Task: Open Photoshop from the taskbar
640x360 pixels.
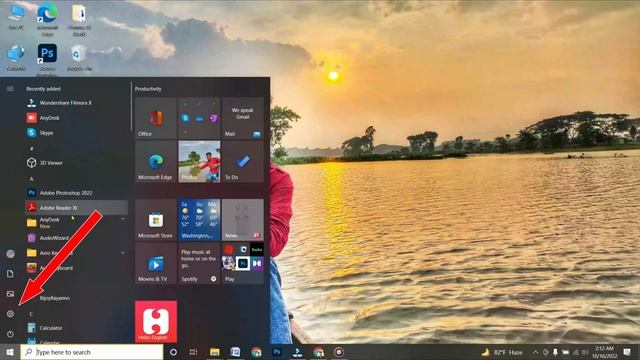Action: (x=277, y=352)
